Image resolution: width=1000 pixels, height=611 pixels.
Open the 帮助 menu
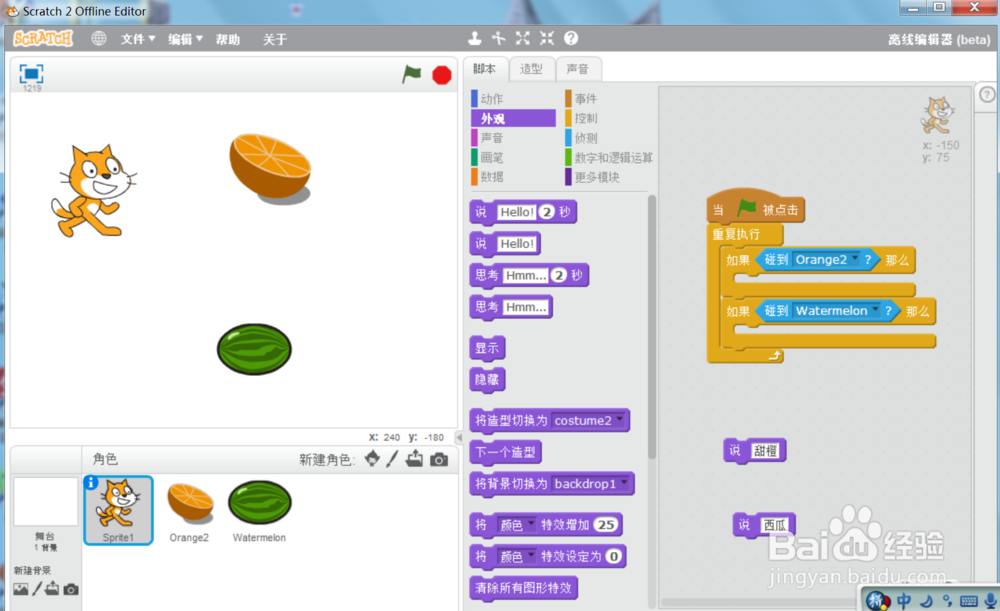(228, 39)
